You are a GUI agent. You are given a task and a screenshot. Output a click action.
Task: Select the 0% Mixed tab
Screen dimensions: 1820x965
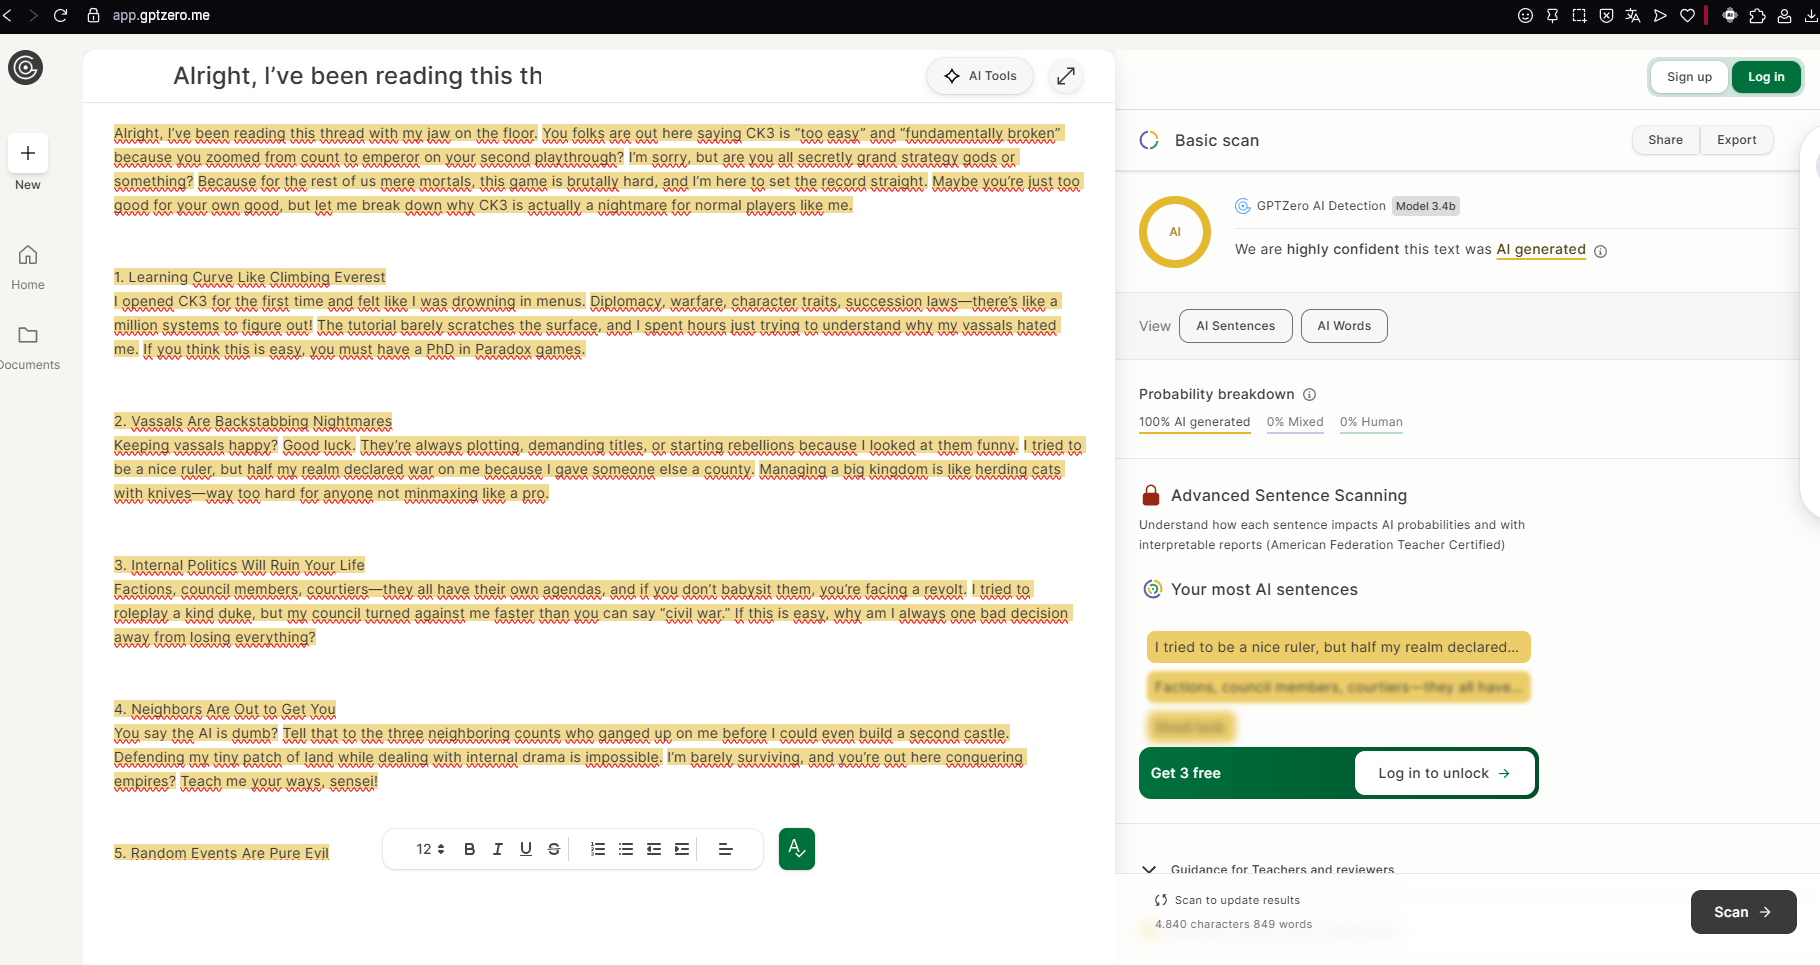coord(1295,422)
